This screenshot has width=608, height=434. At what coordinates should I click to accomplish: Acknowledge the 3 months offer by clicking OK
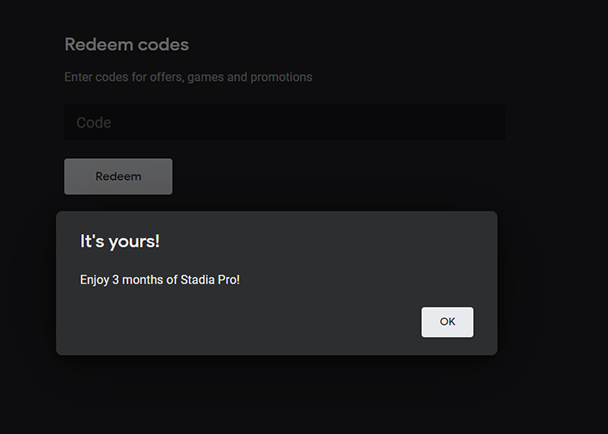pos(447,322)
